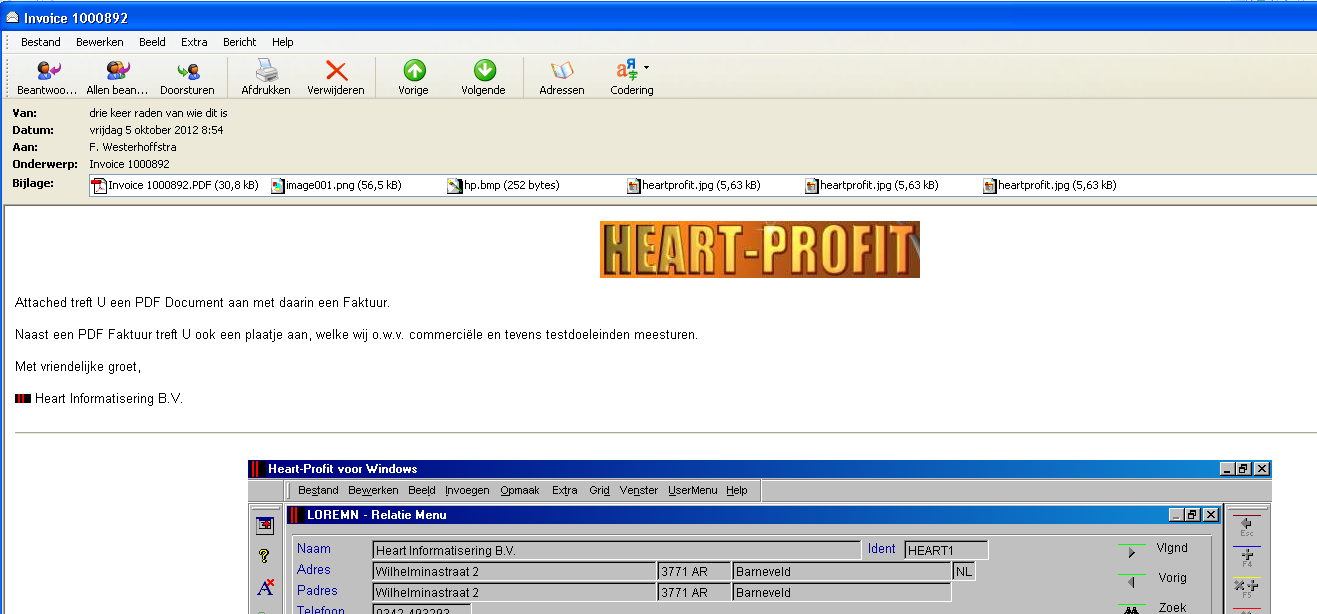
Task: Click the Adres street field 'Wilhelminastraat 2'
Action: (x=514, y=571)
